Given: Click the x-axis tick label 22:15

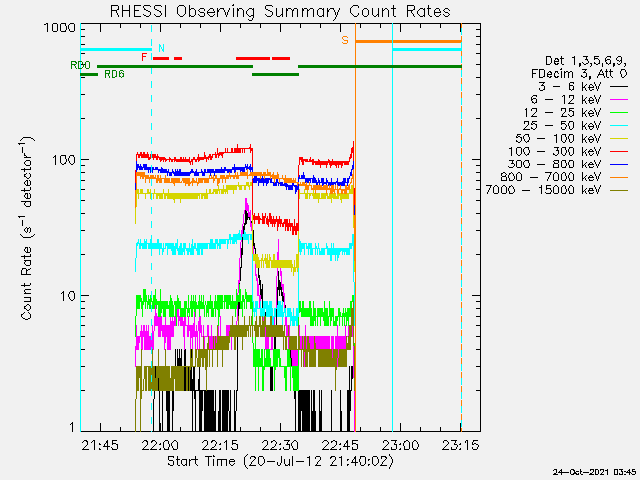Looking at the screenshot, I should click(220, 445).
